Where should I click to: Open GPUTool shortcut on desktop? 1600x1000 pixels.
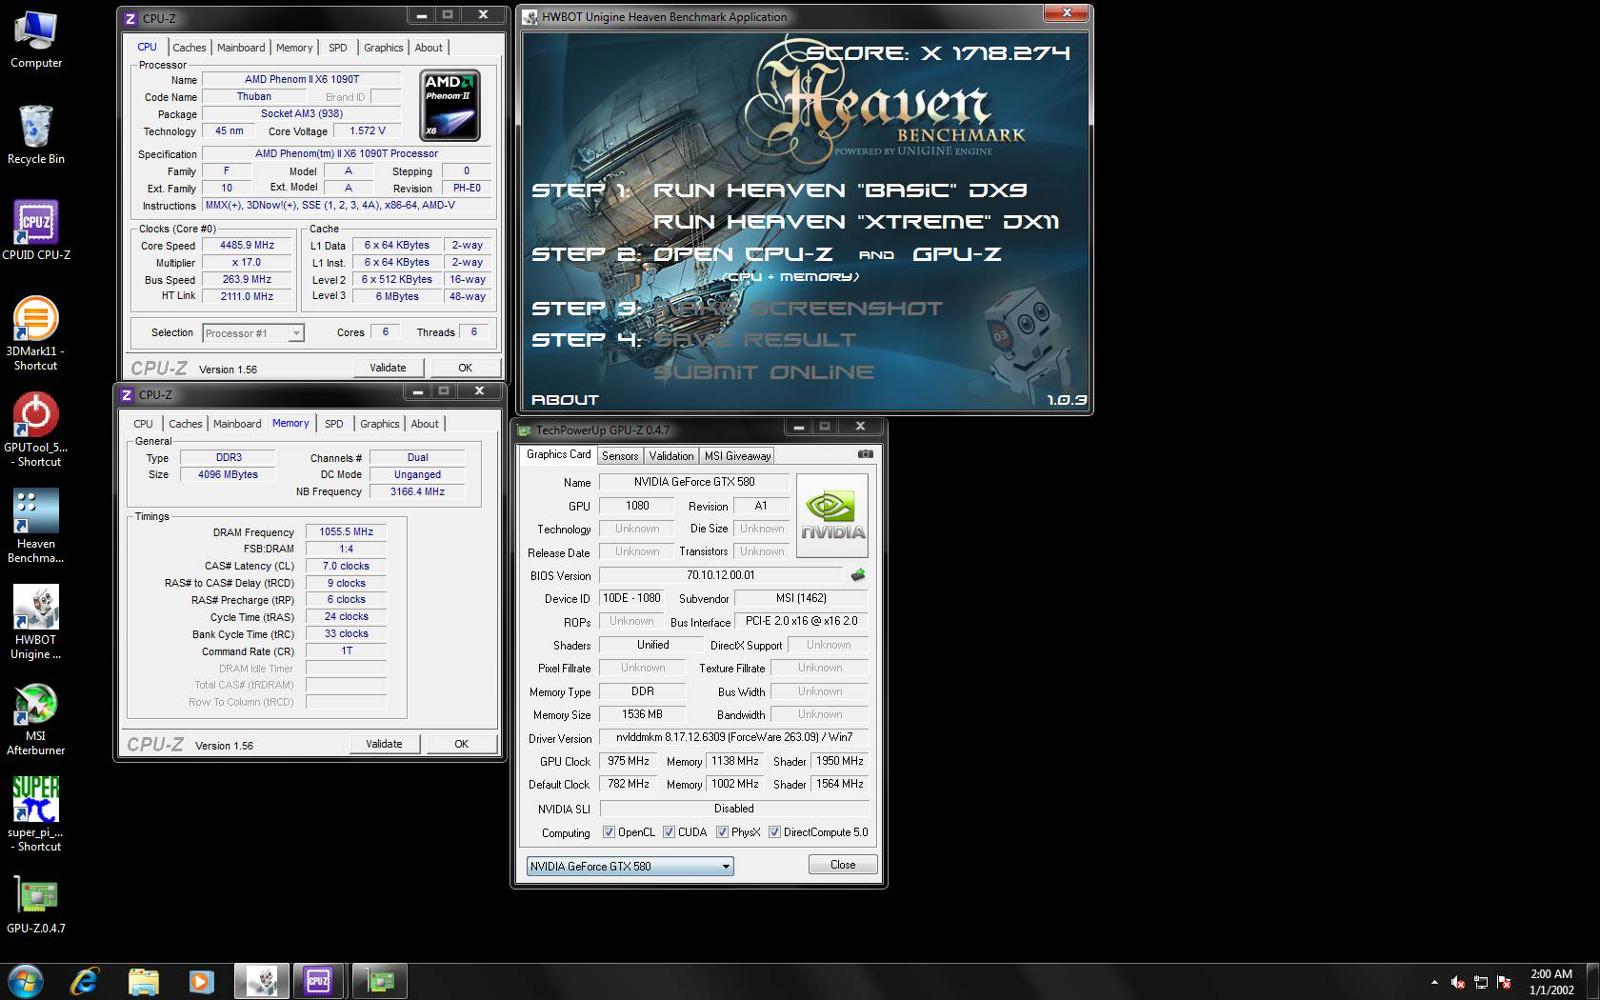[36, 430]
